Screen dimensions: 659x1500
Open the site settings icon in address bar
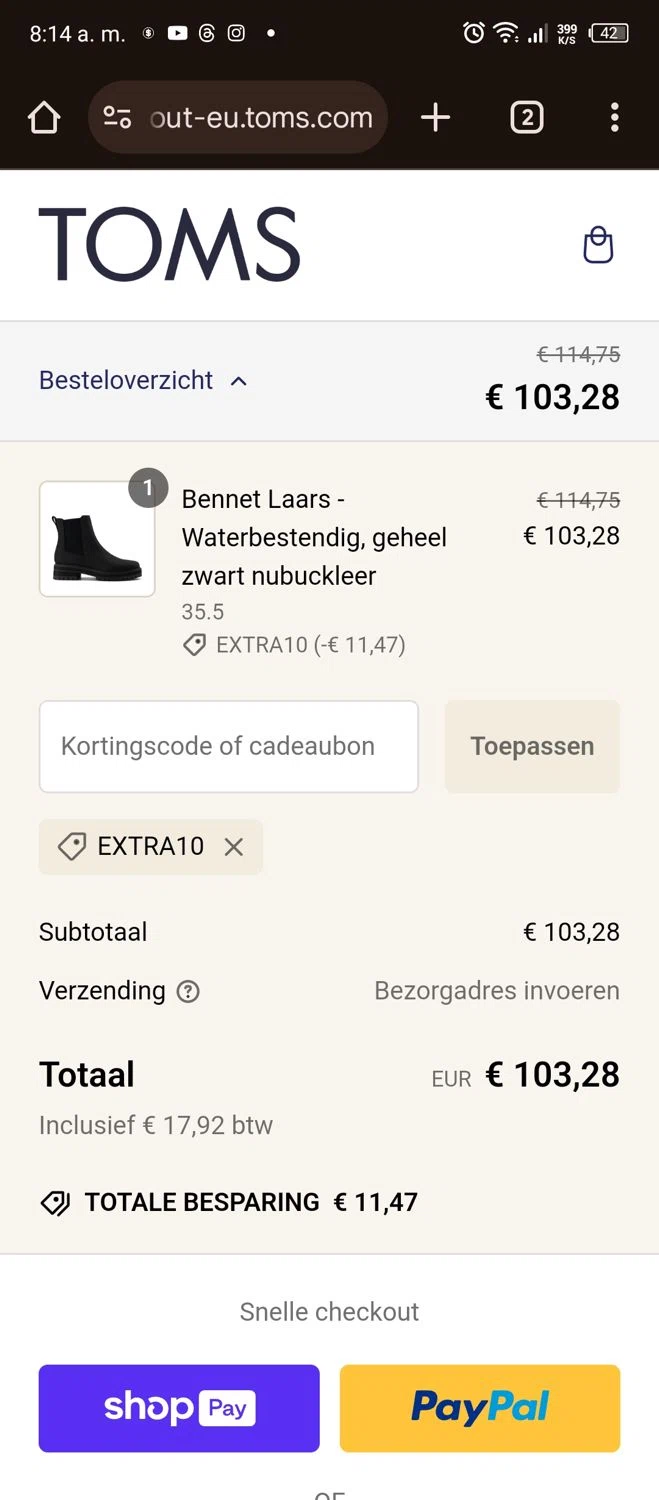[118, 118]
